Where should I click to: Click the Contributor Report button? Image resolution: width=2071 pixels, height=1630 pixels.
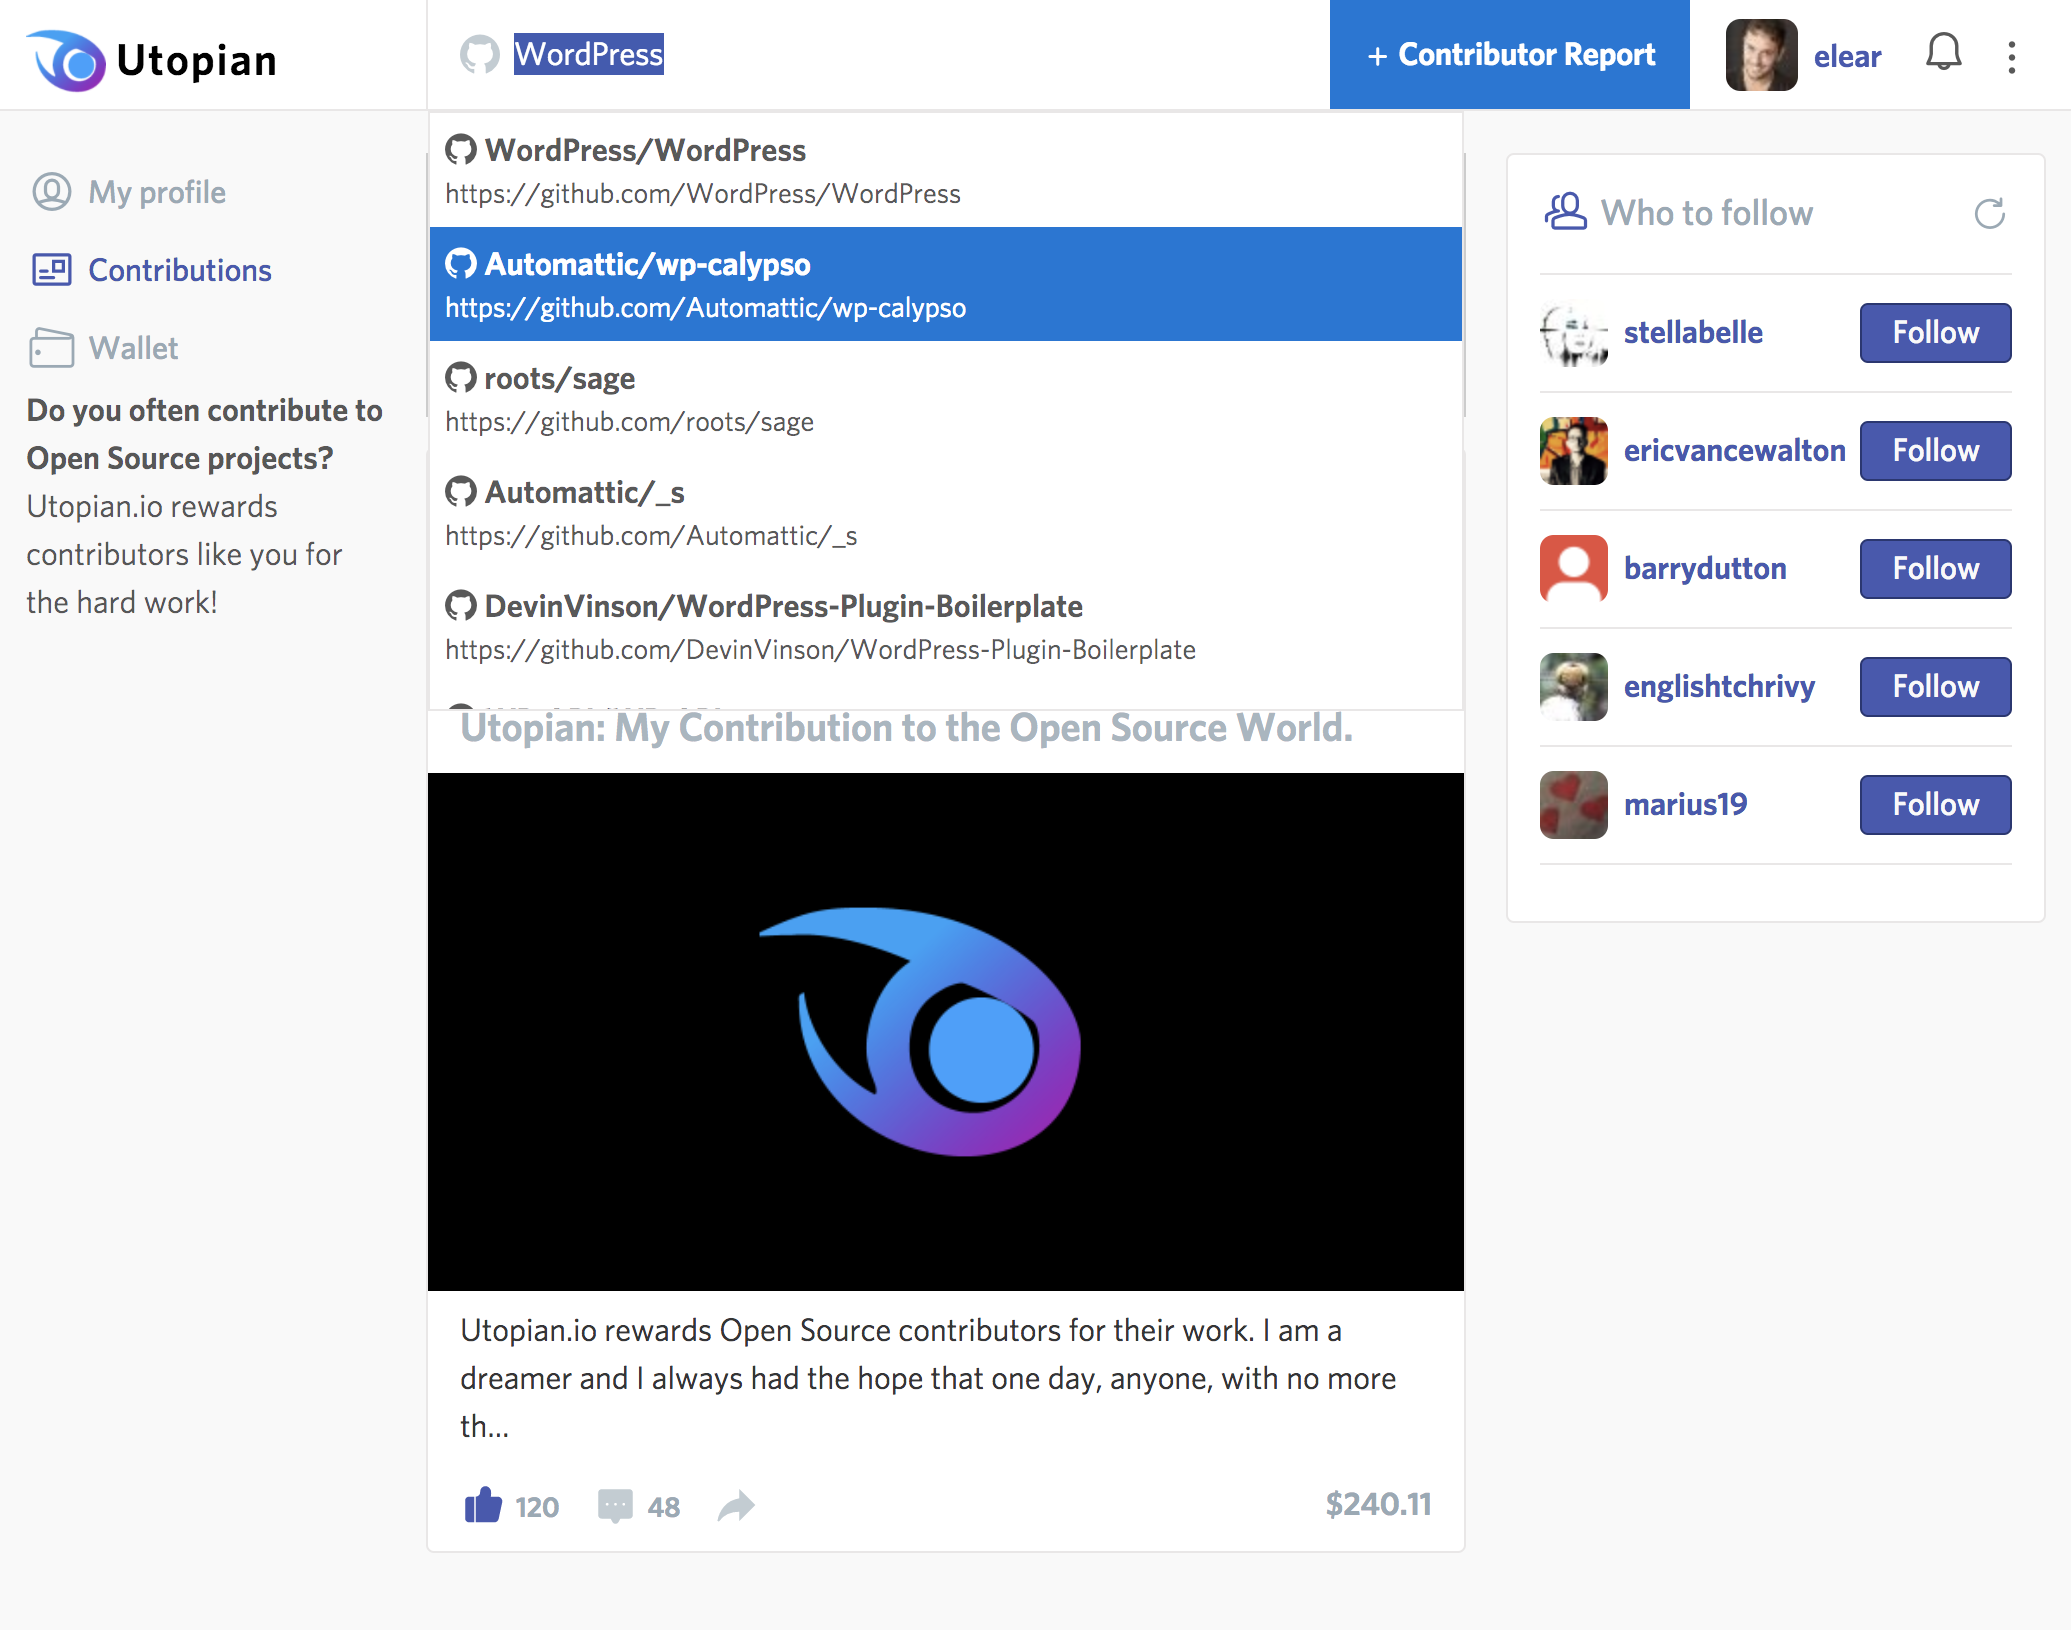[1510, 54]
